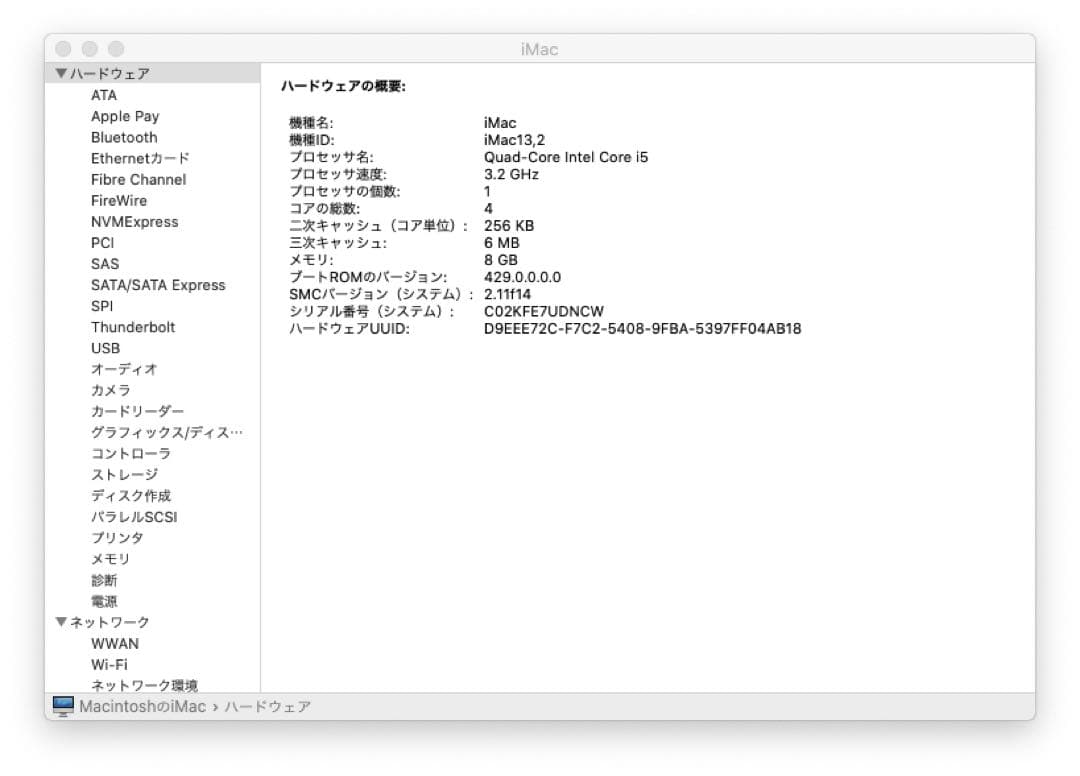This screenshot has width=1080, height=776.
Task: Collapse the ネットワーク section triangle
Action: pos(61,622)
